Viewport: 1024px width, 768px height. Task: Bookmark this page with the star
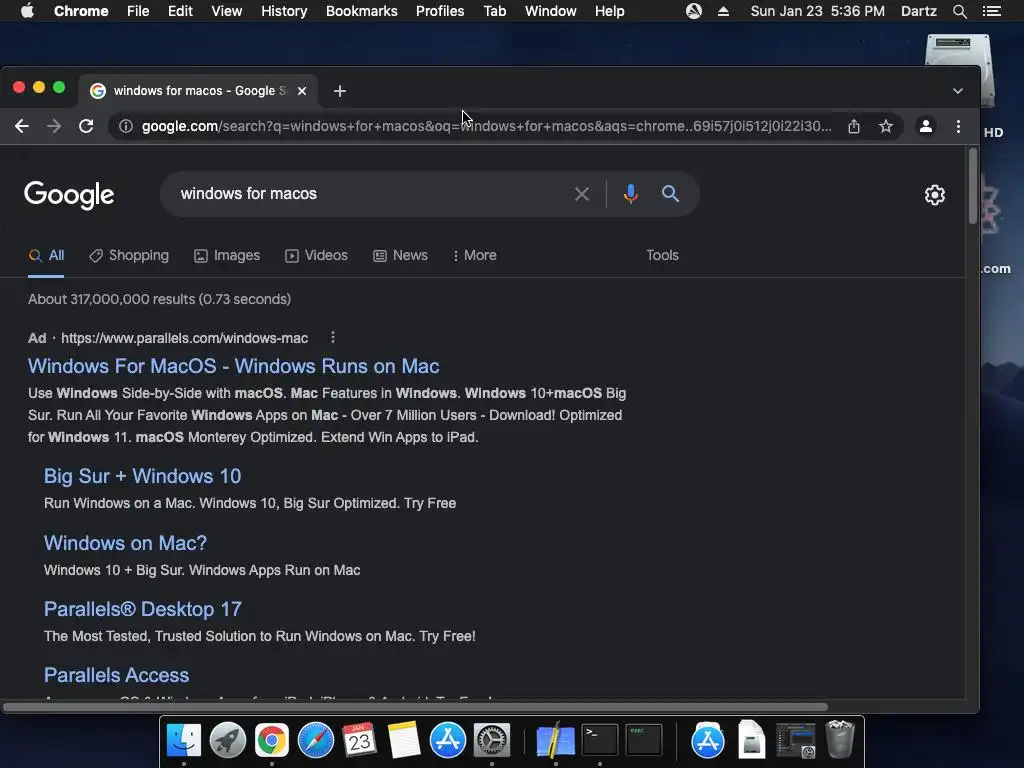[886, 126]
